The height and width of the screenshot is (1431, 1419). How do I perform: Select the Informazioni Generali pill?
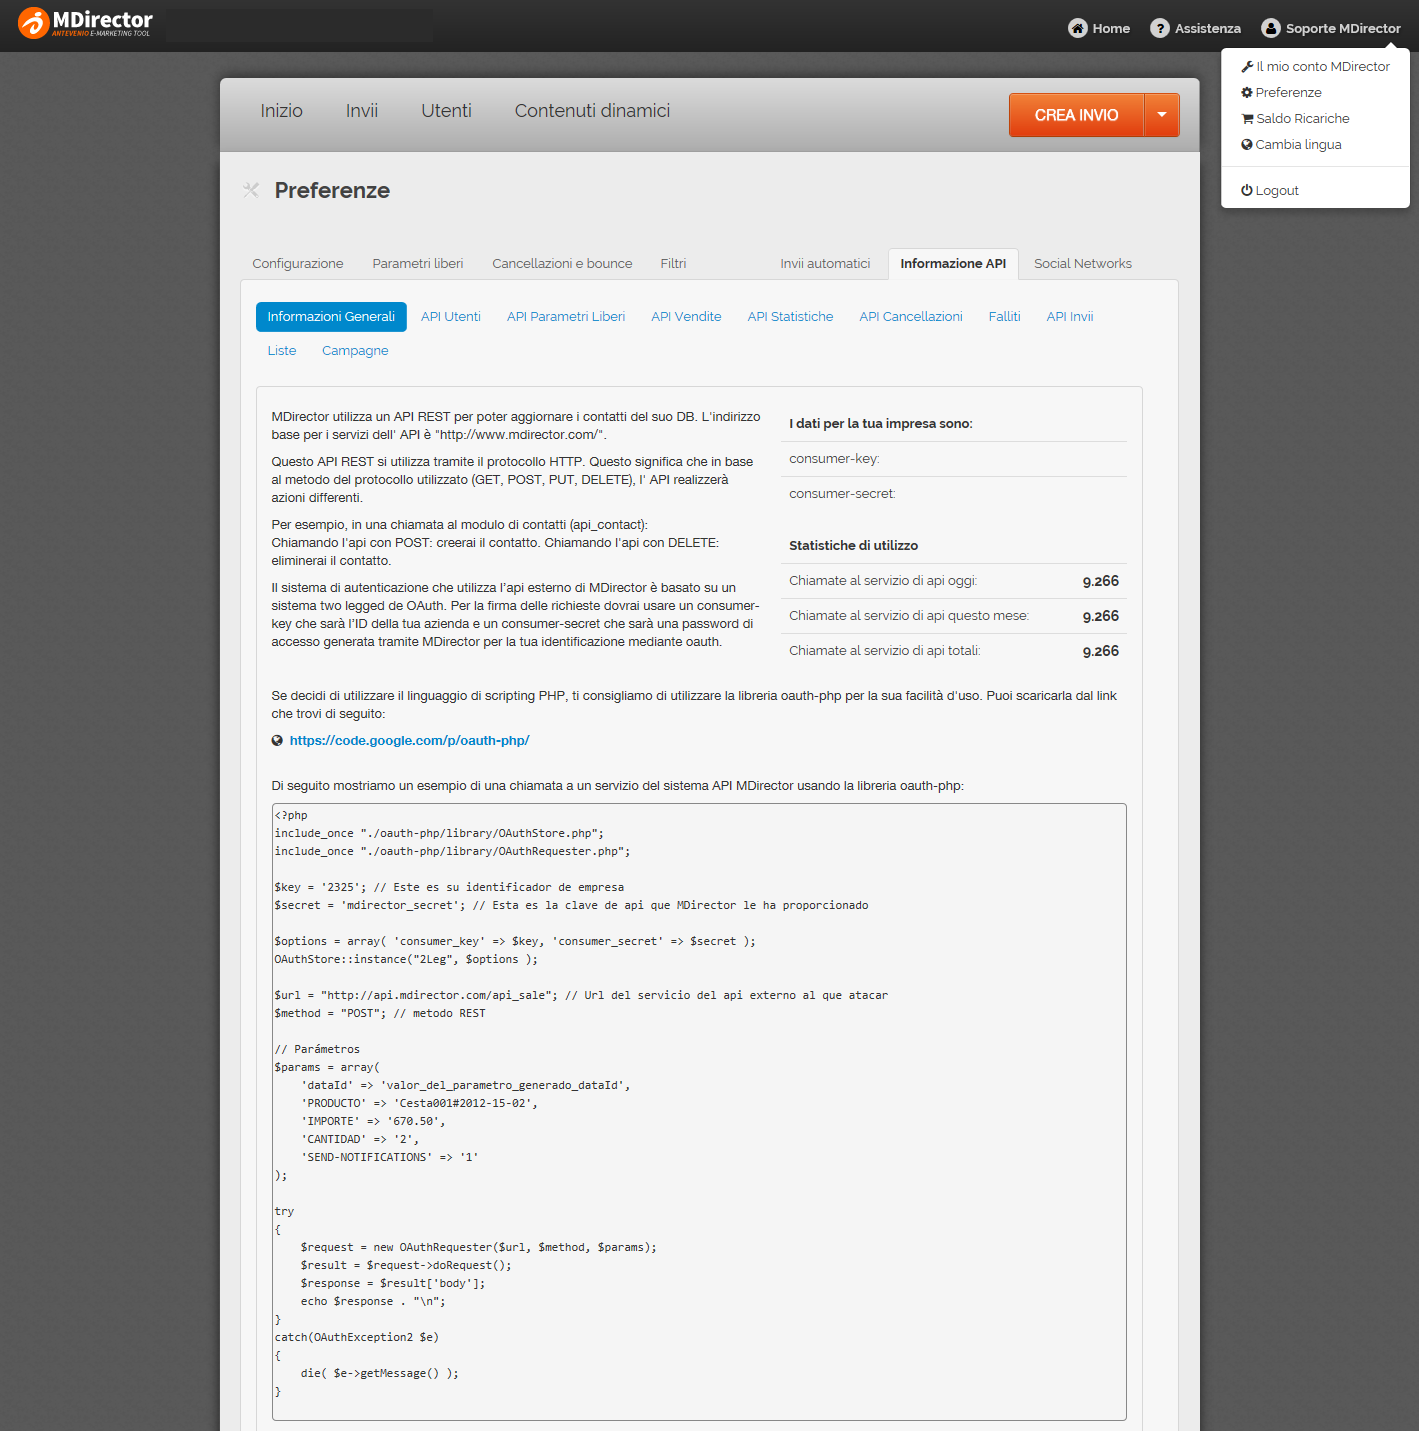pyautogui.click(x=331, y=317)
